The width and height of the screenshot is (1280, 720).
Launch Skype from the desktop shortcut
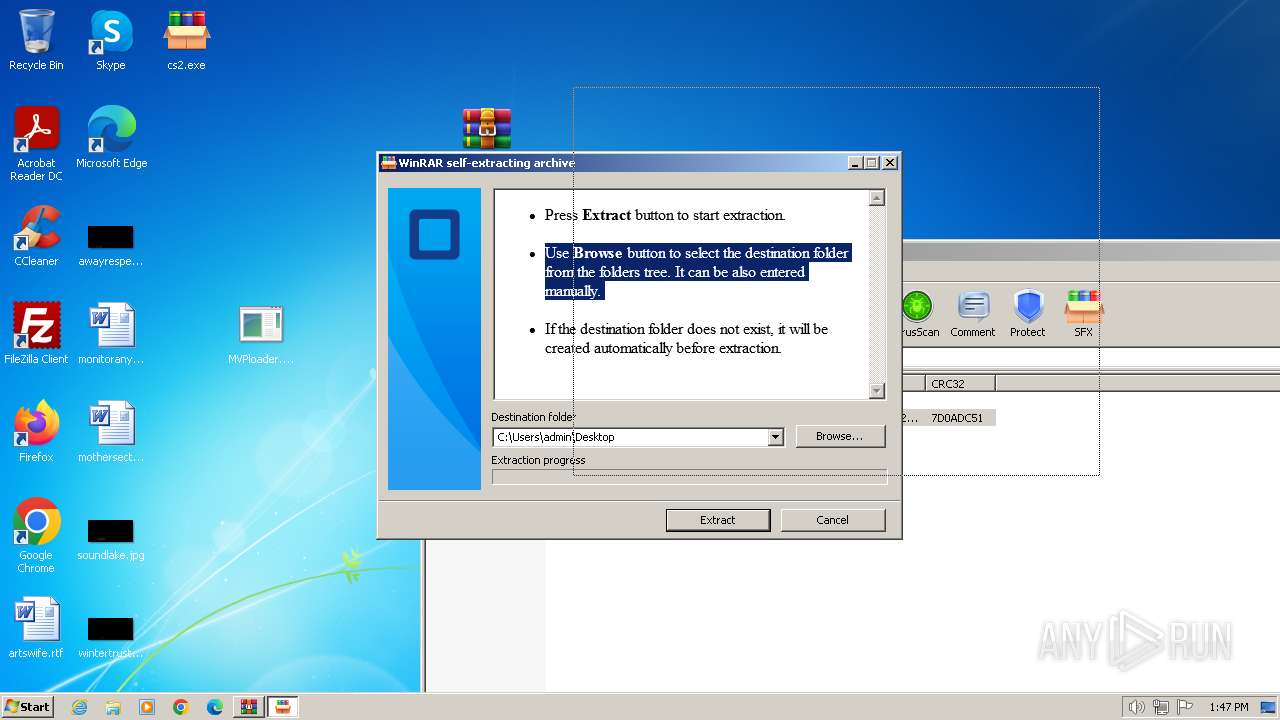pos(111,40)
